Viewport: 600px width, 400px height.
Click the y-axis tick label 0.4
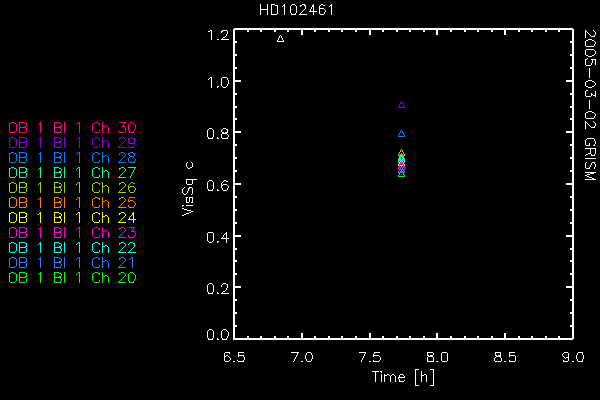(218, 237)
